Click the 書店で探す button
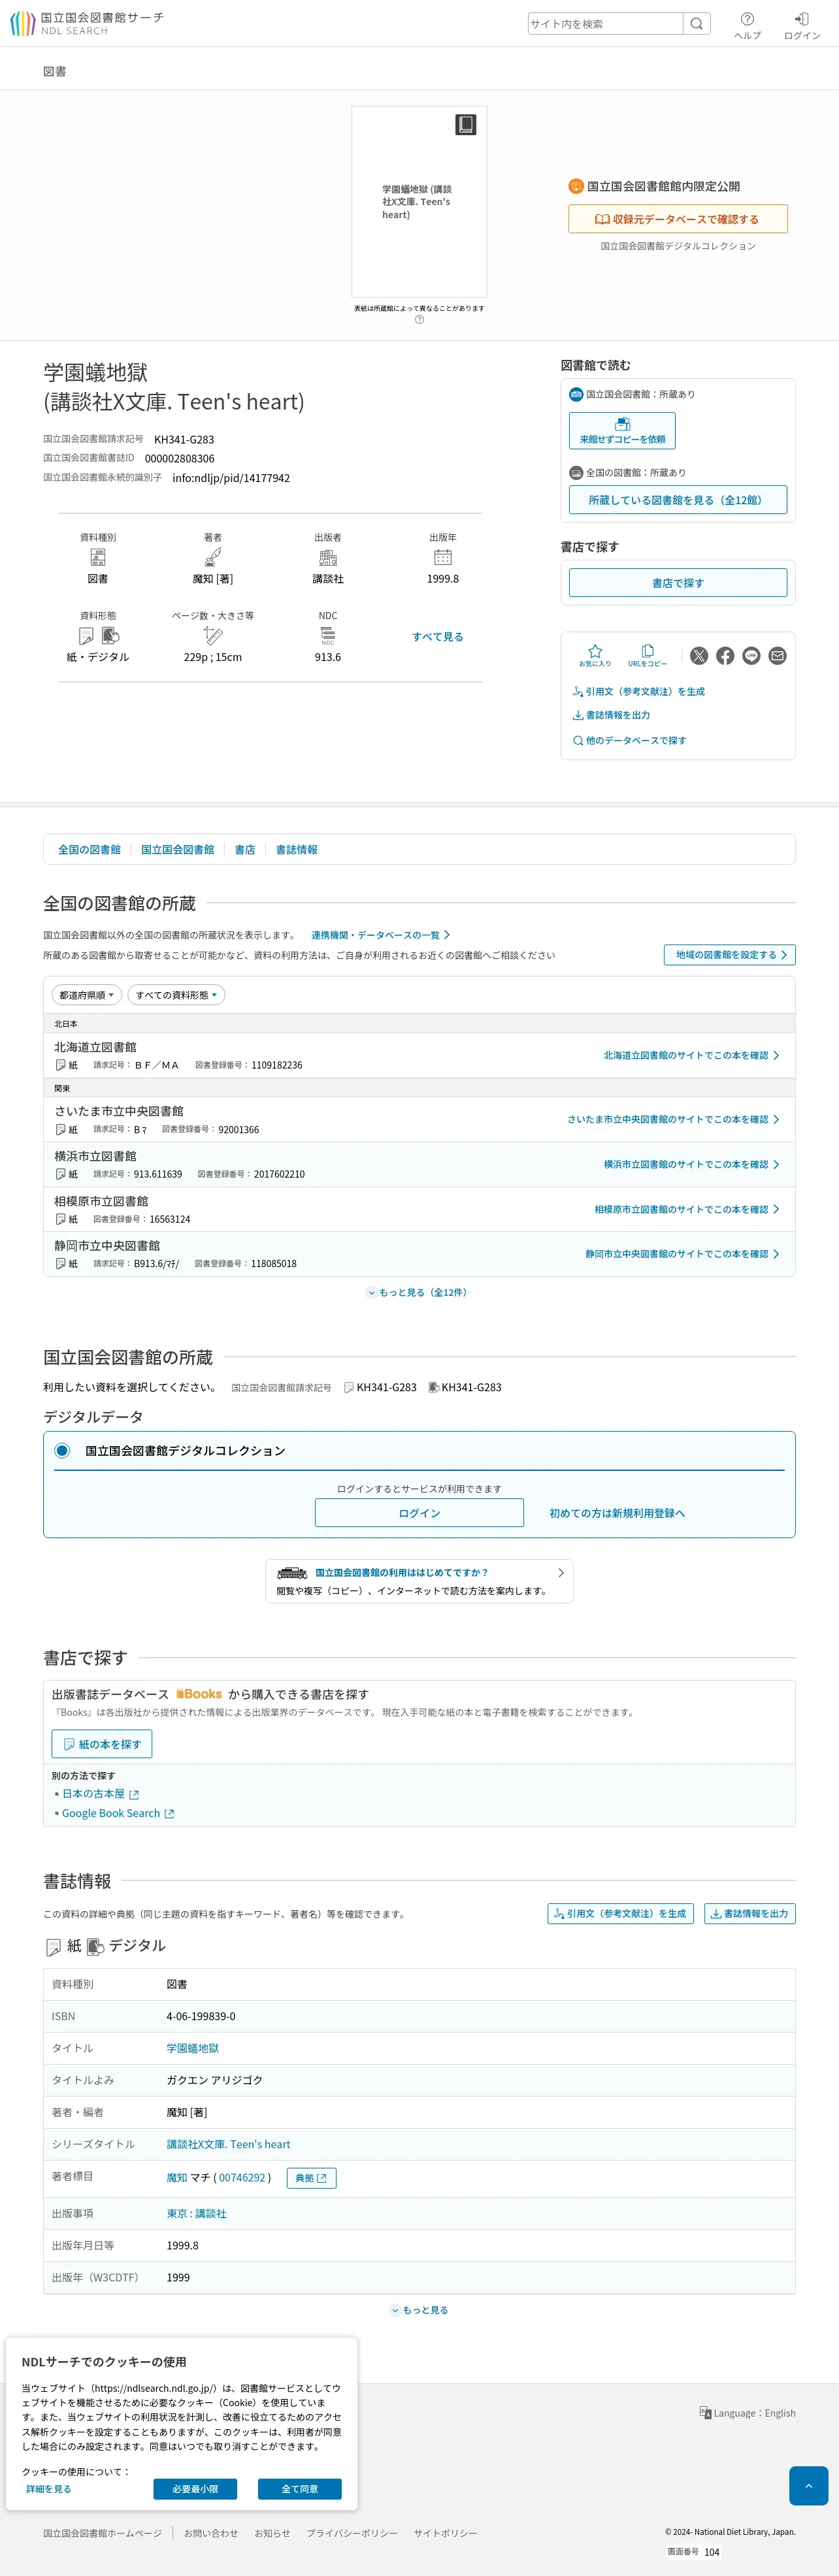The width and height of the screenshot is (839, 2576). coord(678,583)
